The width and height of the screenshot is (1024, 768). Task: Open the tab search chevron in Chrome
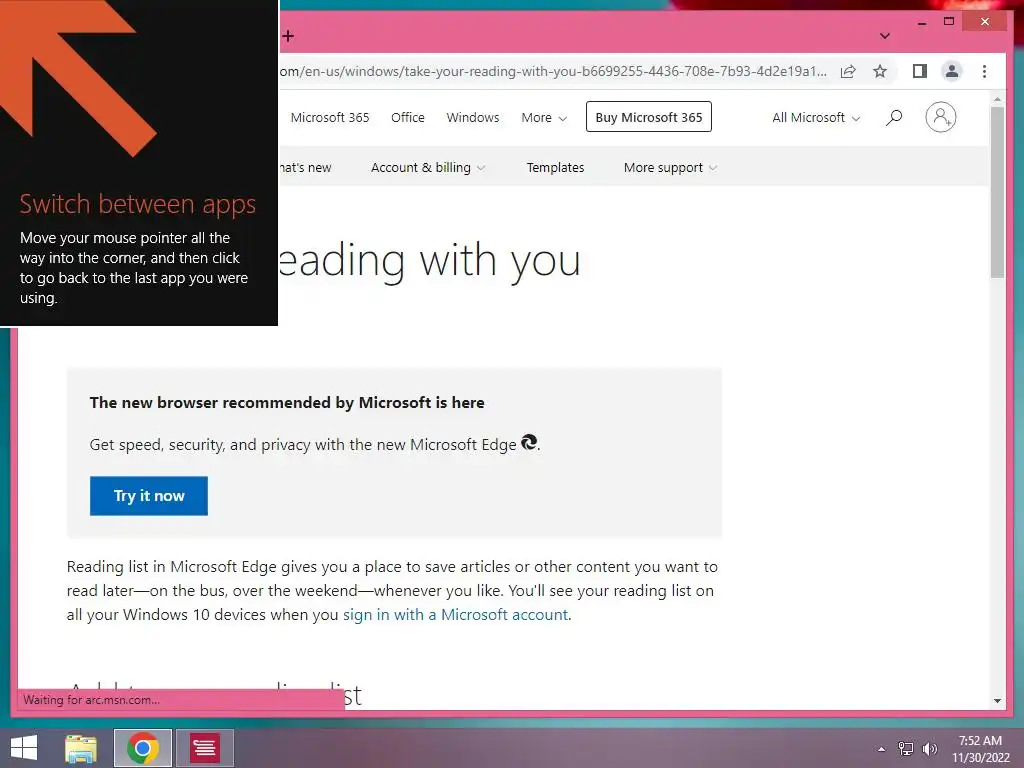(885, 36)
